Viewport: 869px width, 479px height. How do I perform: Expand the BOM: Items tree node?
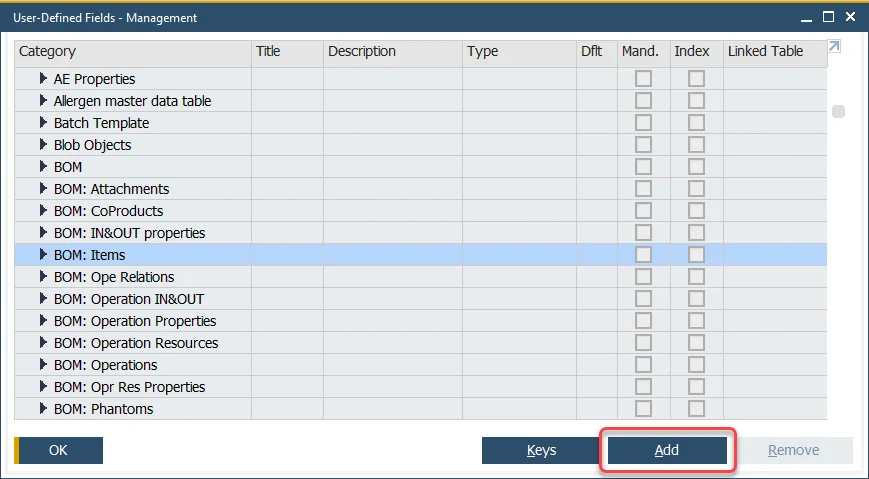pos(43,255)
